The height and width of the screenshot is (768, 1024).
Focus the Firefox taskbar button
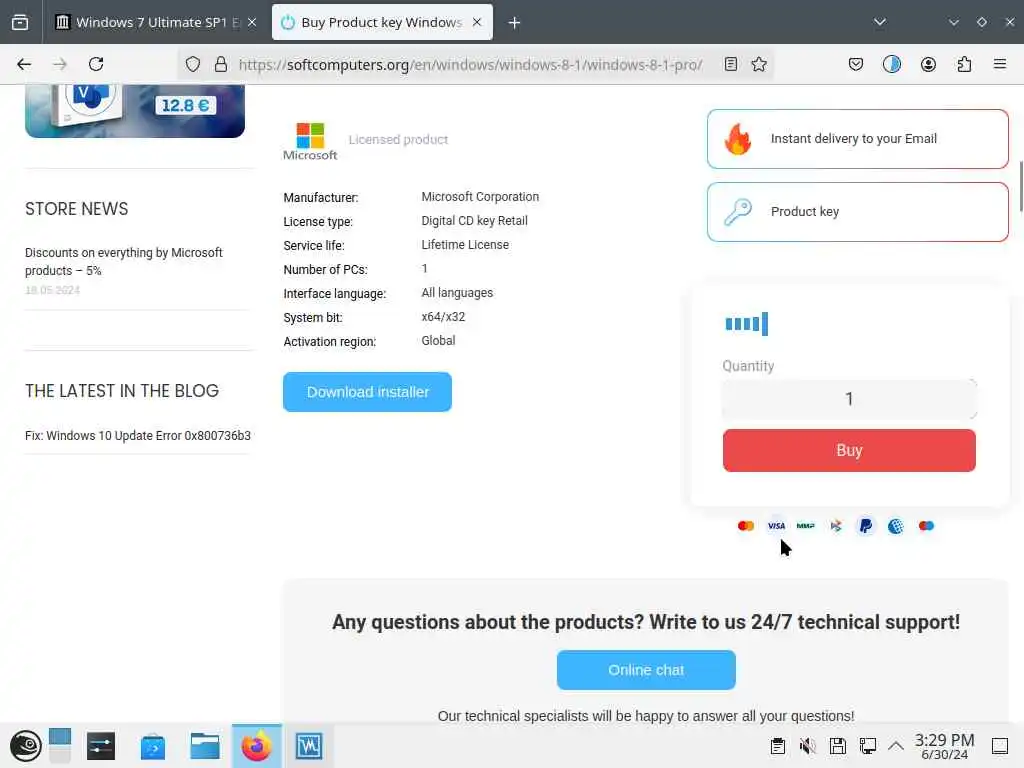(257, 746)
